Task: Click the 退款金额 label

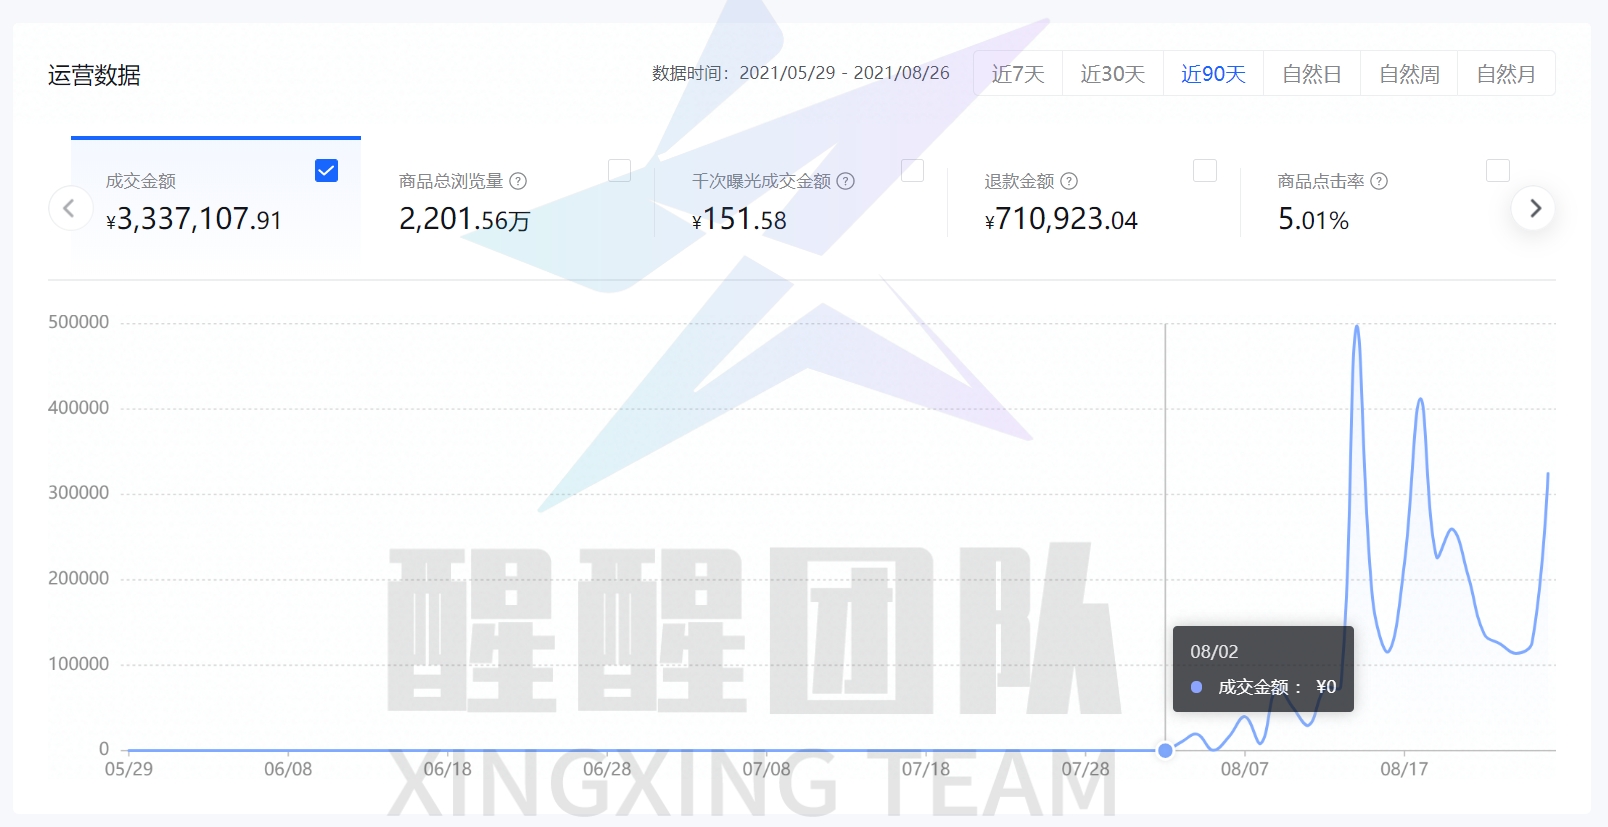Action: click(1019, 181)
